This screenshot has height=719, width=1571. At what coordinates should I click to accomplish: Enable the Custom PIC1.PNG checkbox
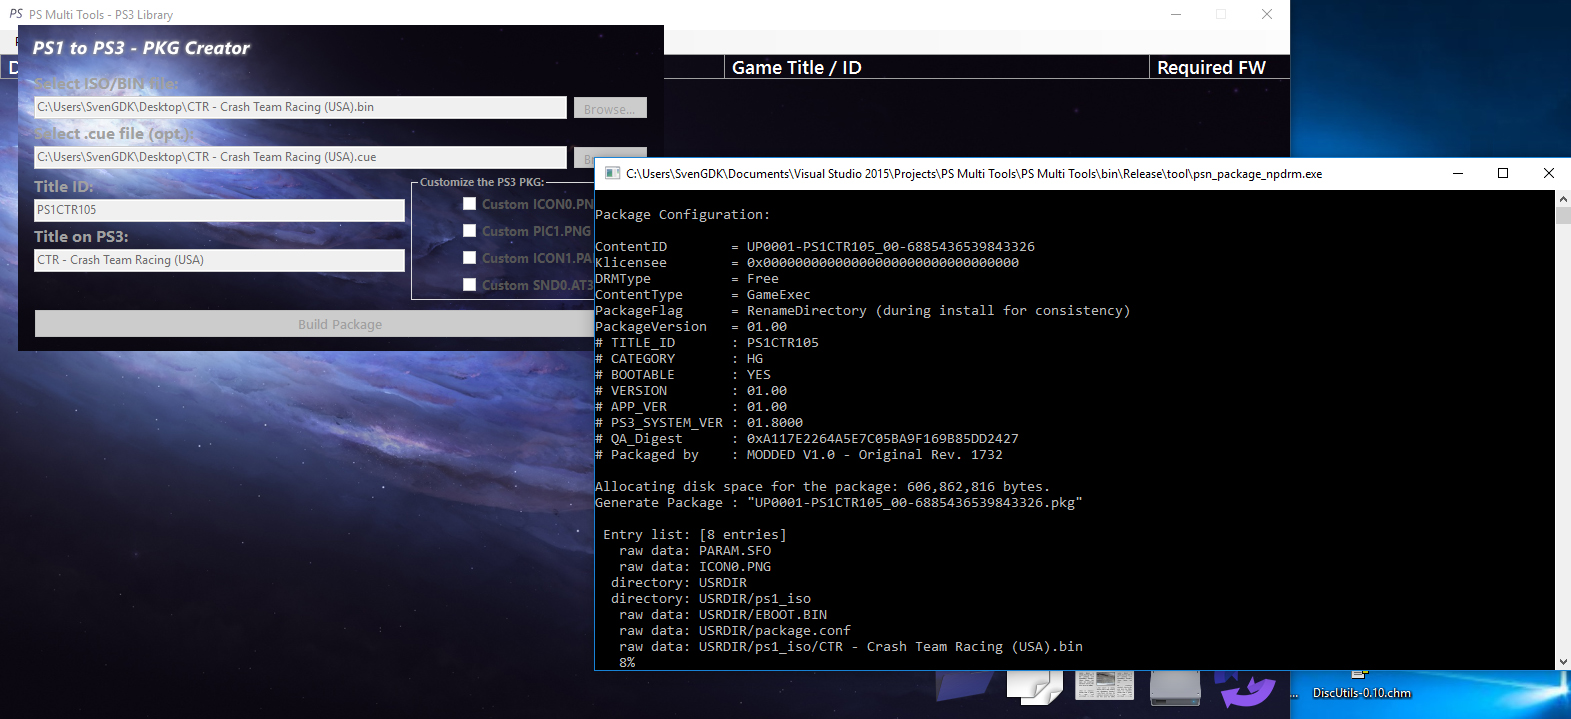[x=469, y=231]
